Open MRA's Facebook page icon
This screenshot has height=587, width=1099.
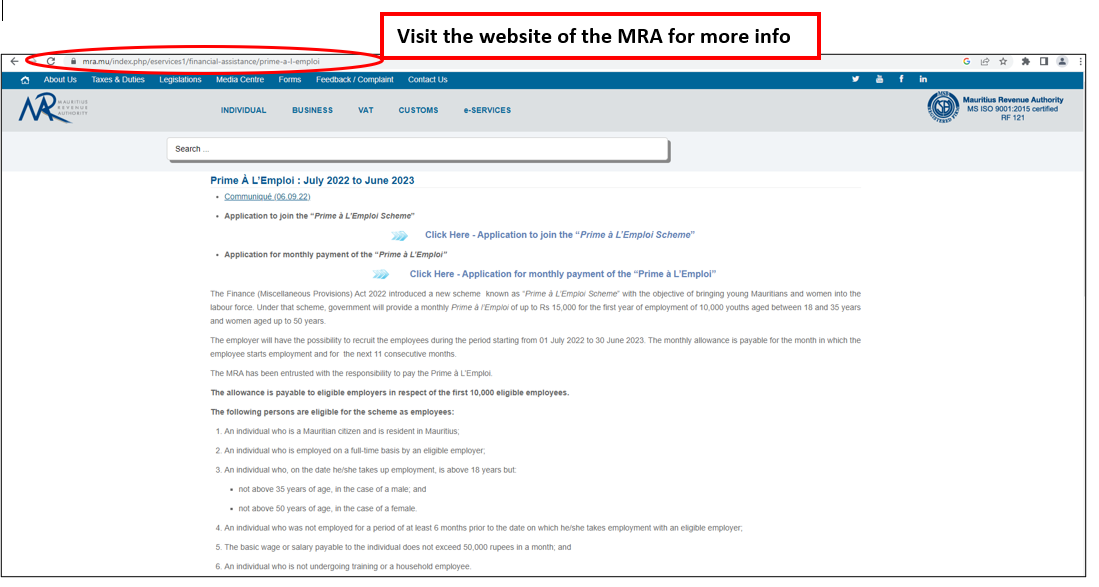point(901,79)
